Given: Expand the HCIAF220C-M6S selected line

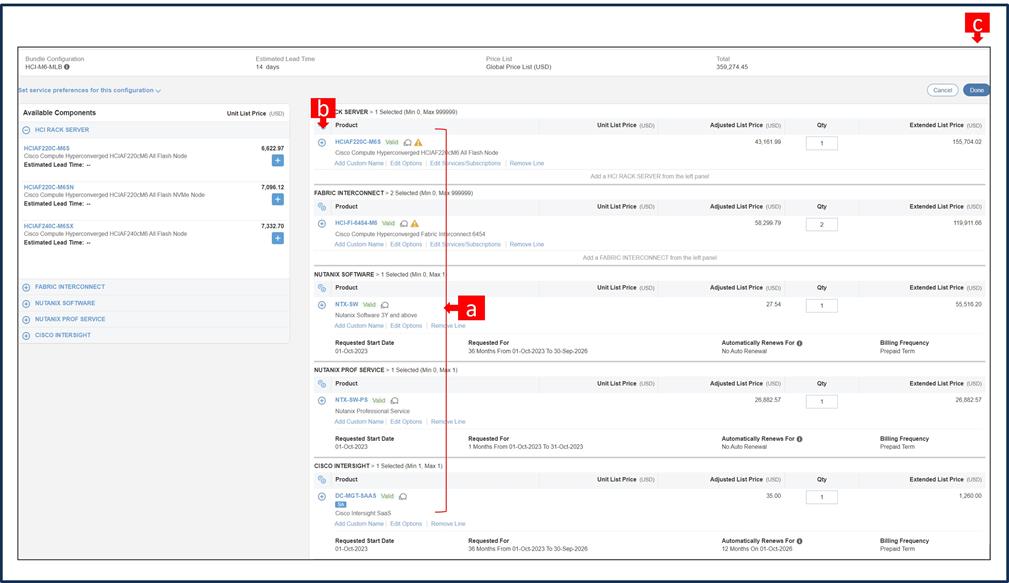Looking at the screenshot, I should [322, 142].
